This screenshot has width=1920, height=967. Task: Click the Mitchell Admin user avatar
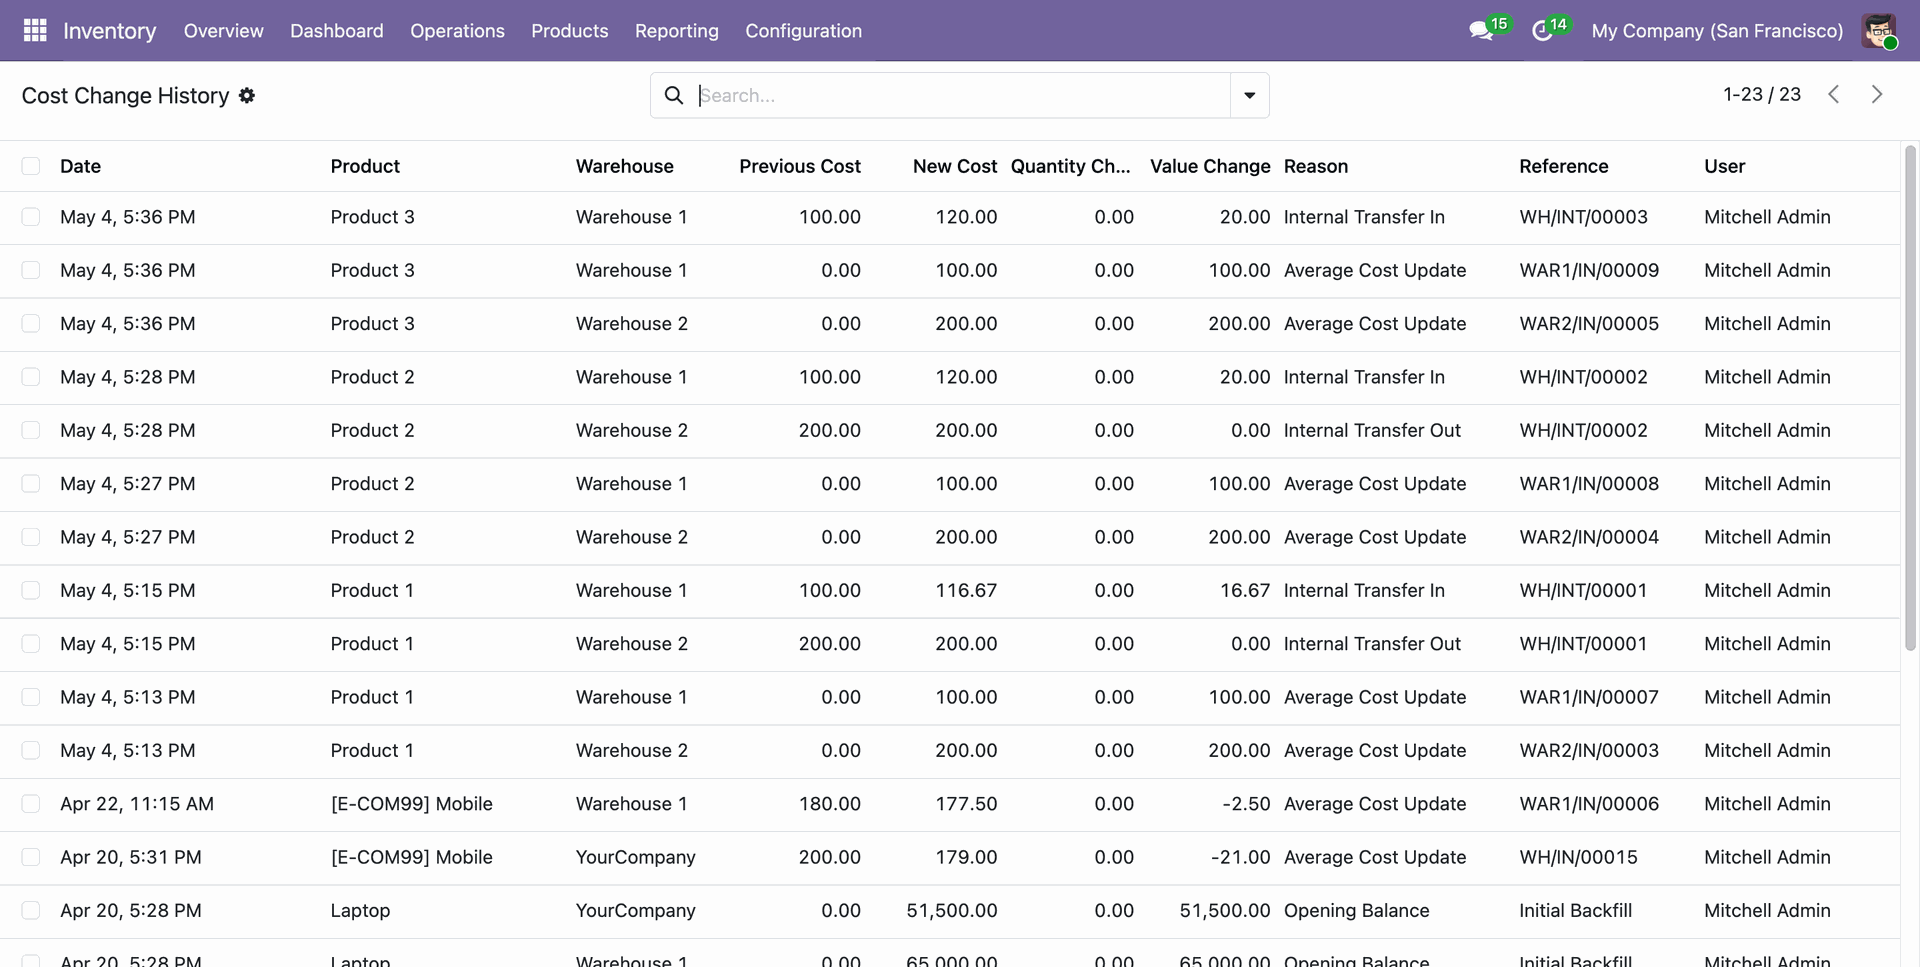pyautogui.click(x=1879, y=31)
